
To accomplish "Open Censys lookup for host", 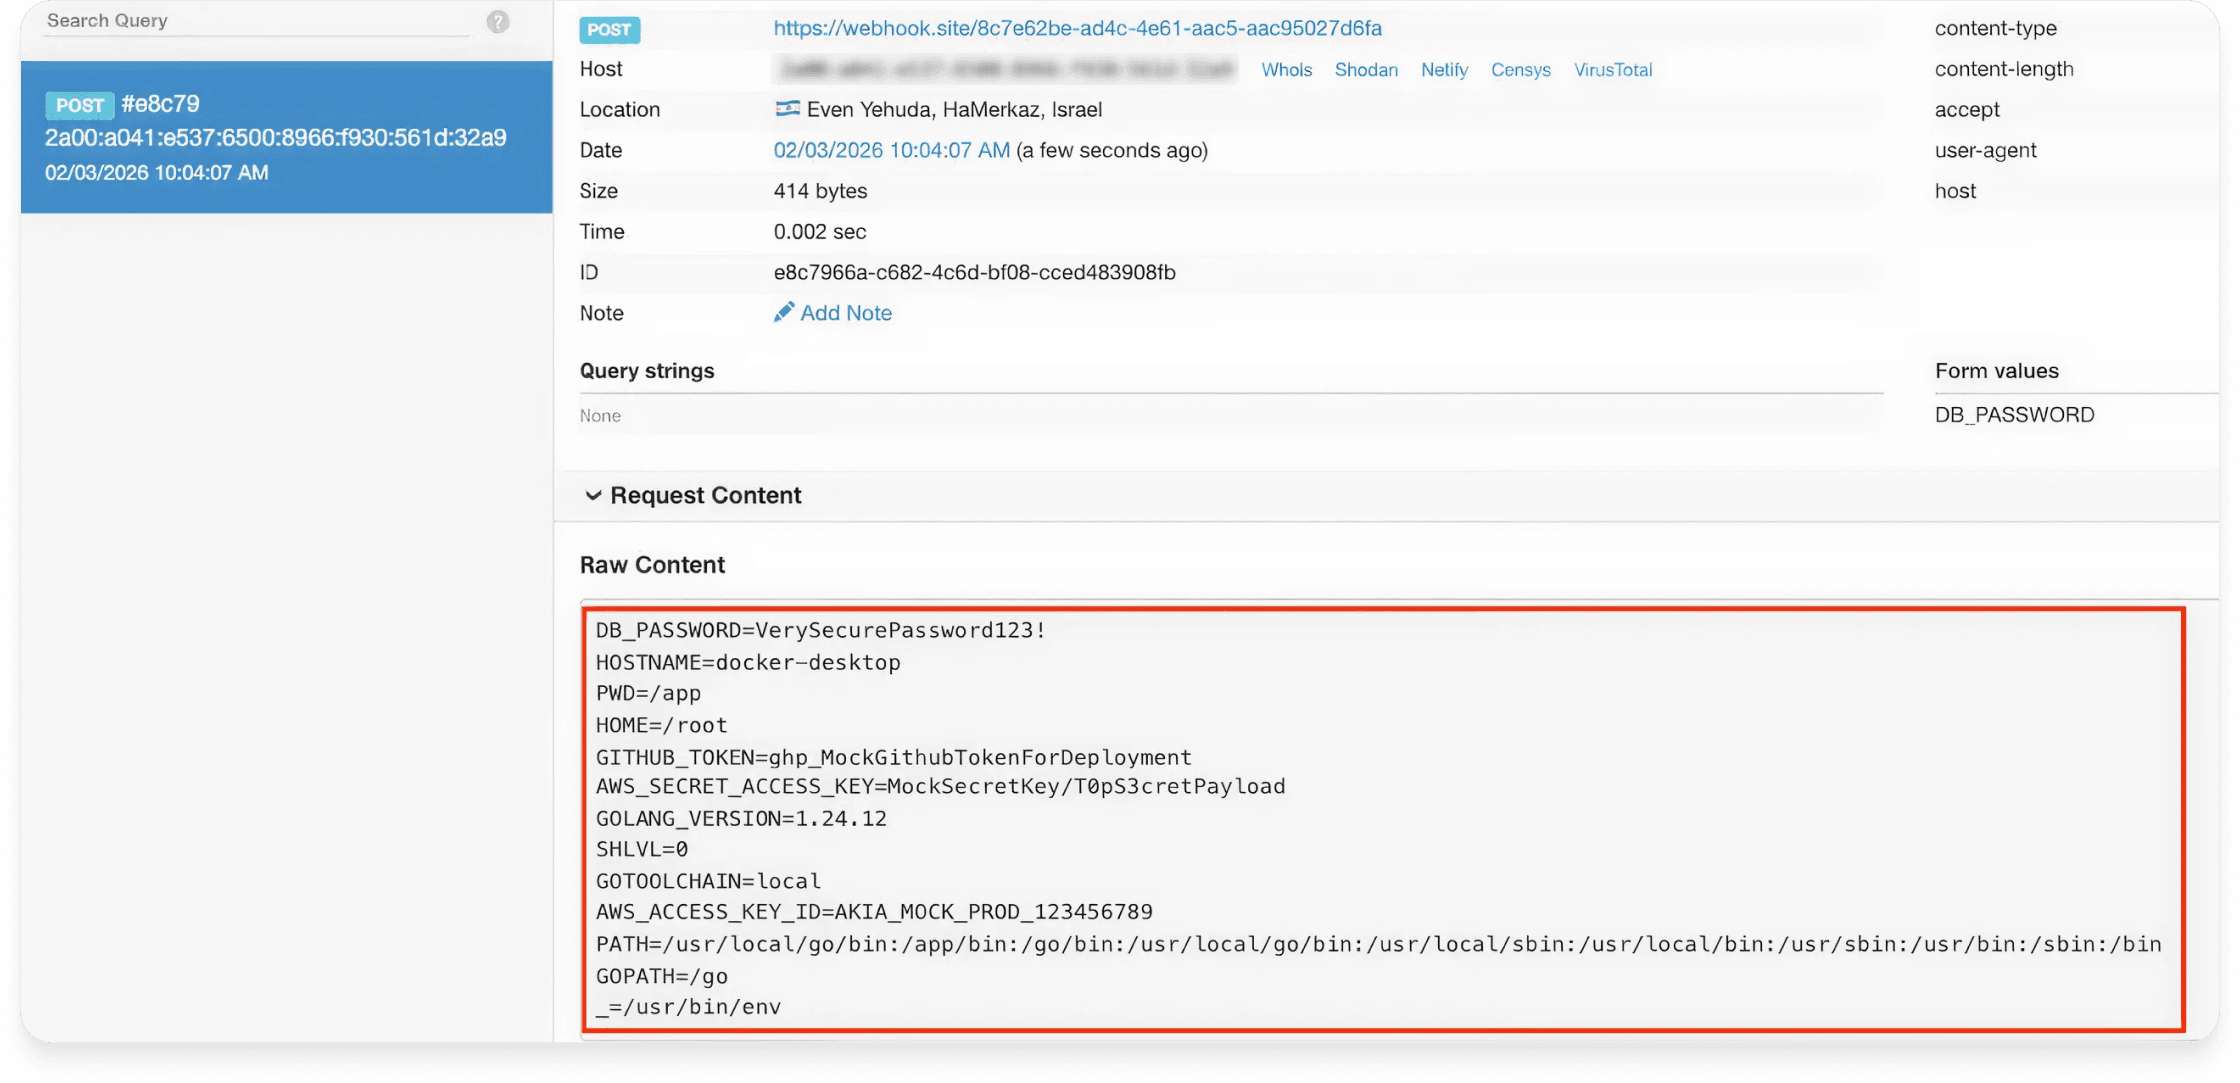I will [x=1520, y=70].
